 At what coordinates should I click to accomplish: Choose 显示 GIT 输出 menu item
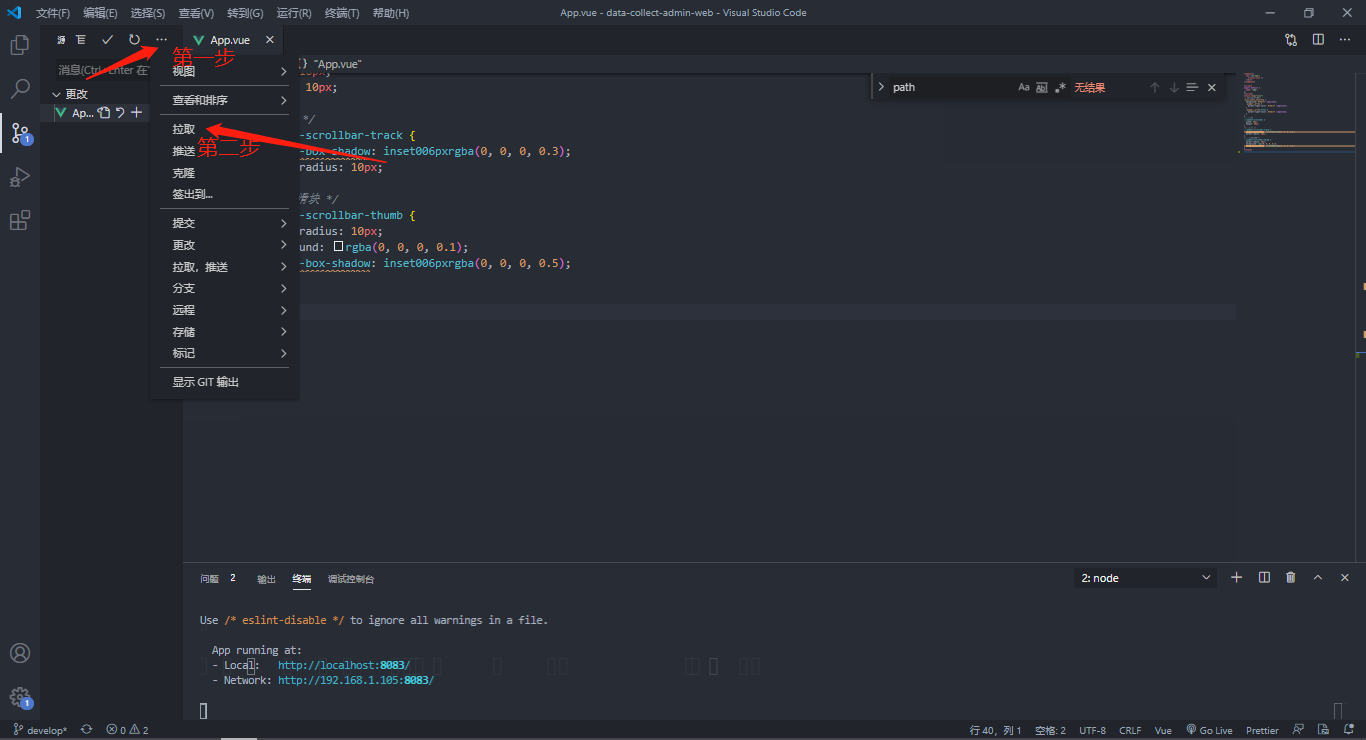click(224, 382)
